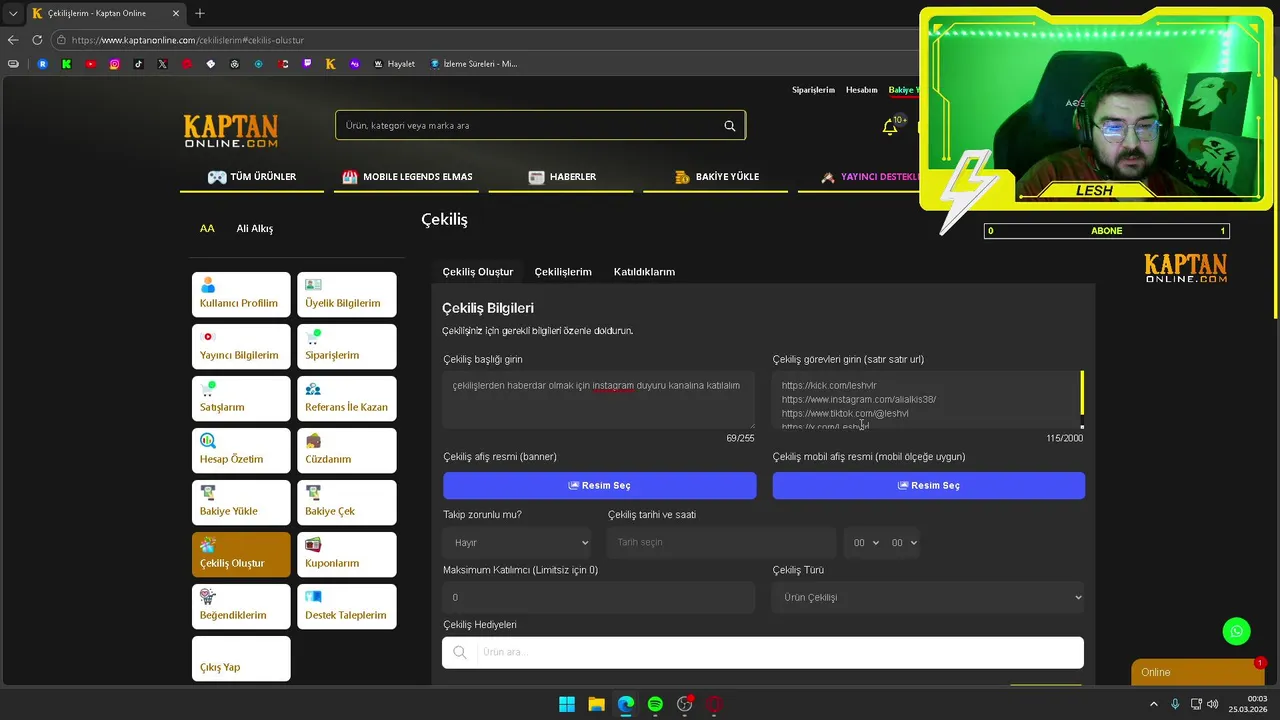Open the Instagram bookmark icon
The image size is (1280, 720).
(115, 64)
